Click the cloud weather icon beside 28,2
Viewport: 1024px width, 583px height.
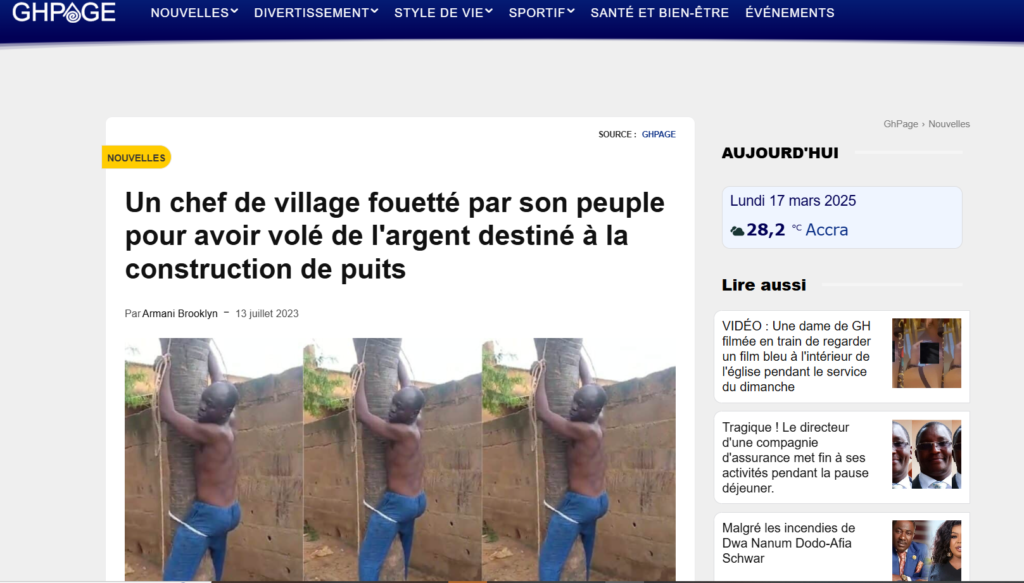click(737, 230)
